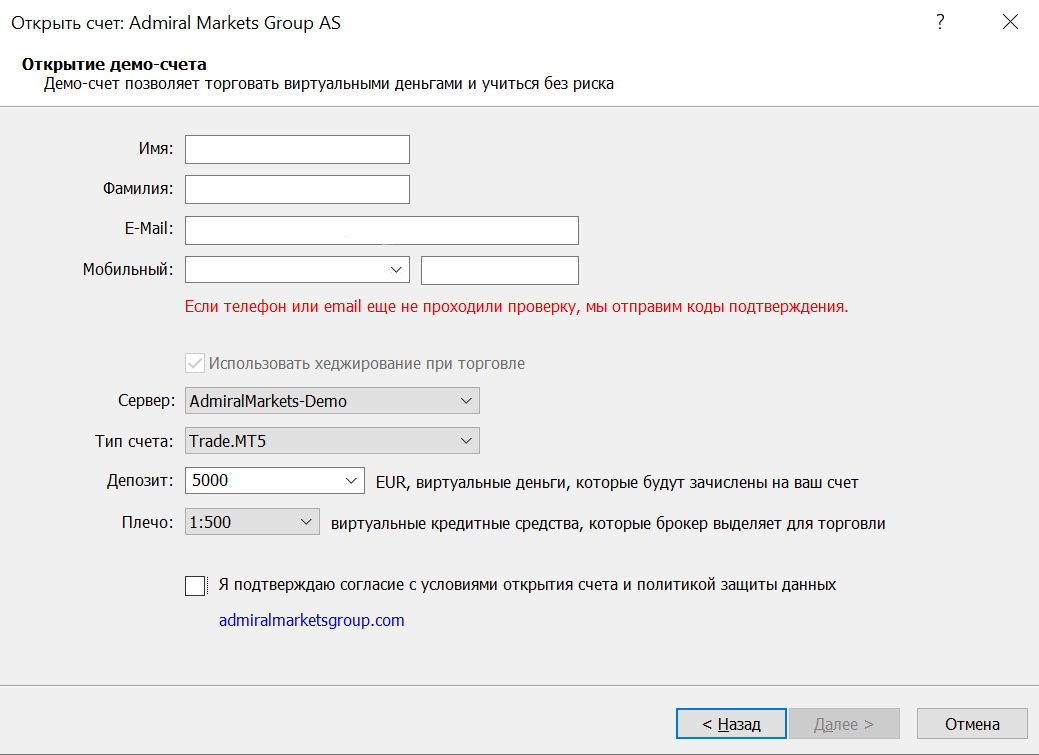Expand the Сервер AdmiralMarkets-Demo dropdown
1039x755 pixels.
(332, 401)
